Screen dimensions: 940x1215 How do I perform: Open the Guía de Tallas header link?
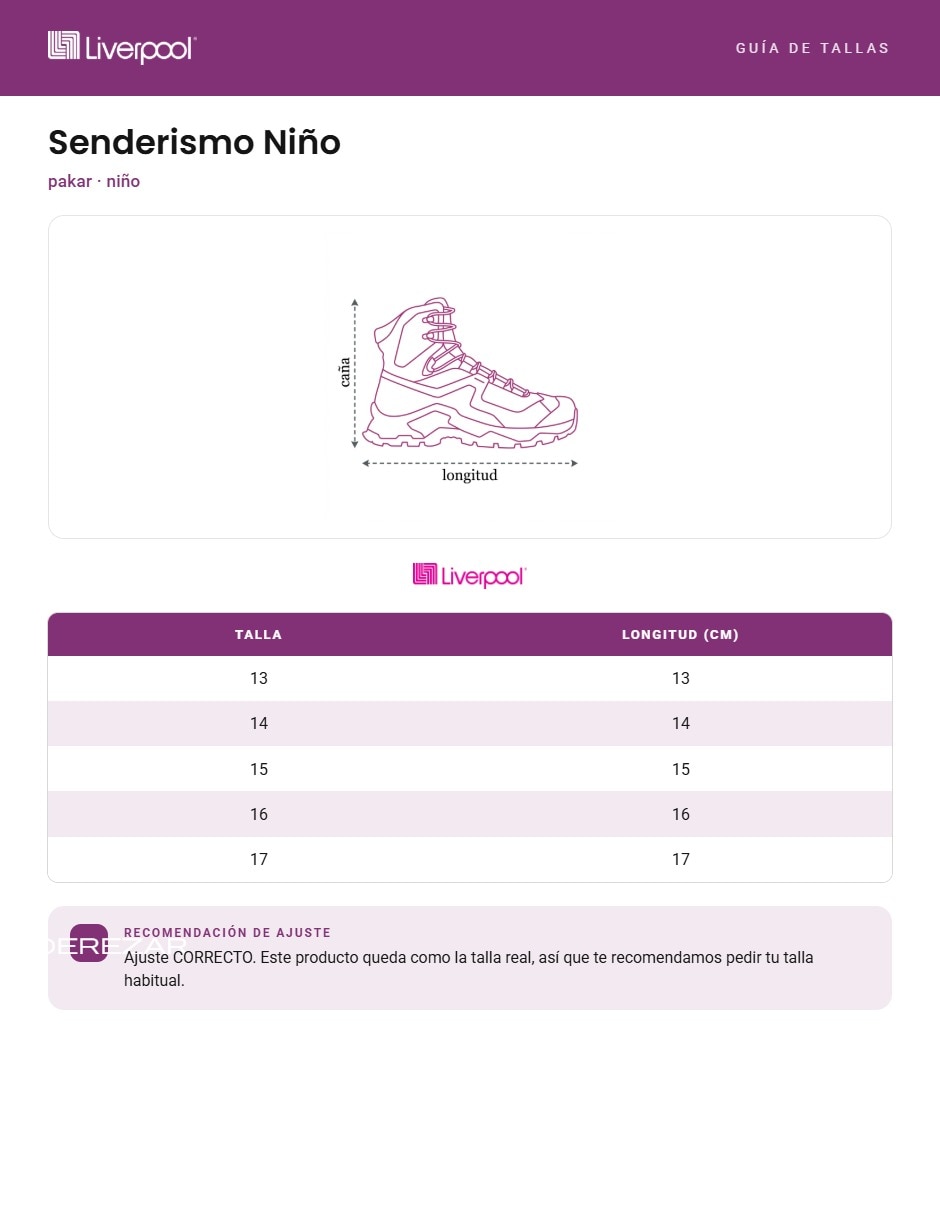(812, 48)
